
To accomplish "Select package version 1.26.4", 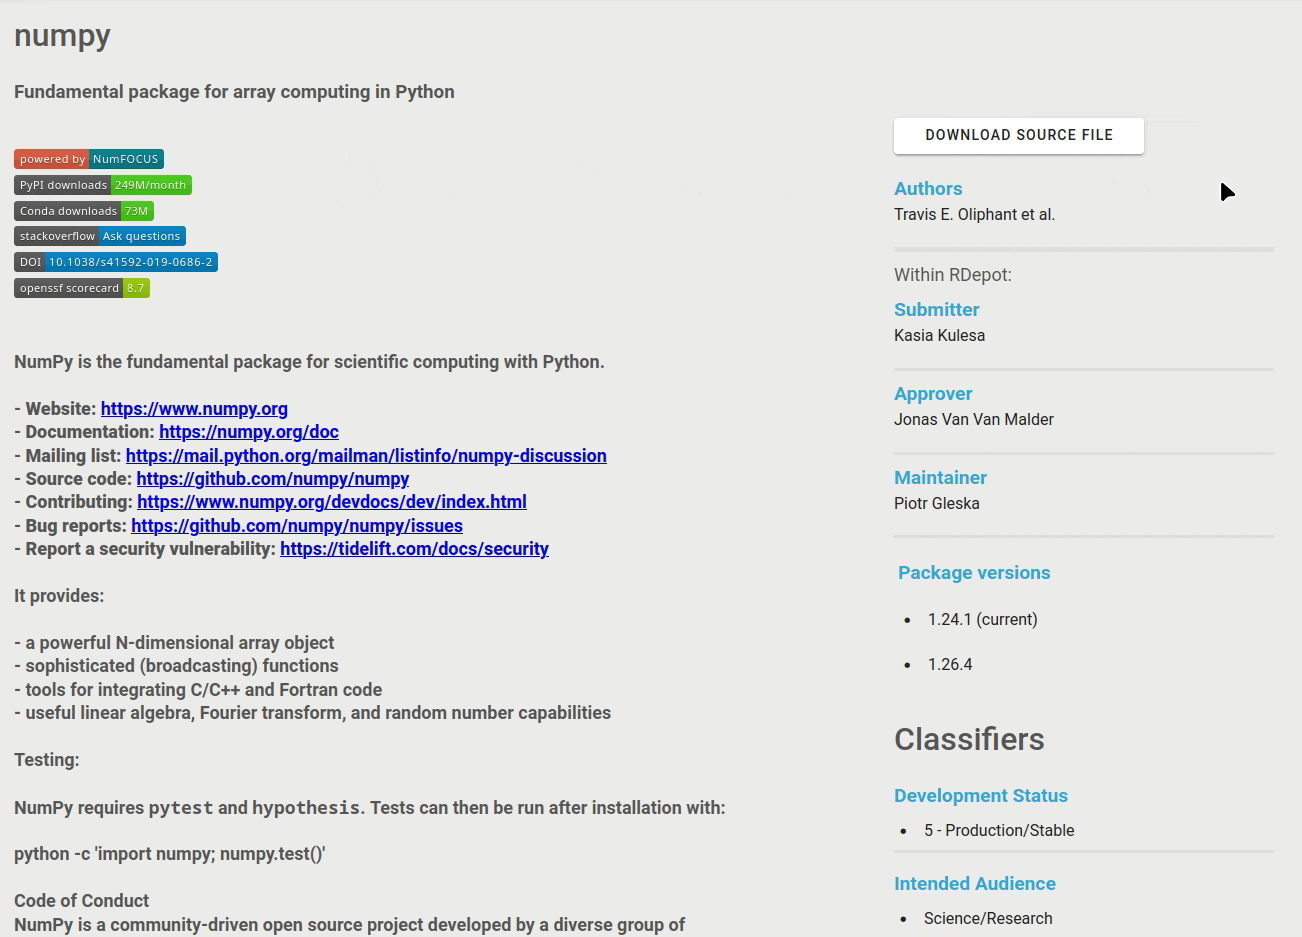I will [x=950, y=664].
